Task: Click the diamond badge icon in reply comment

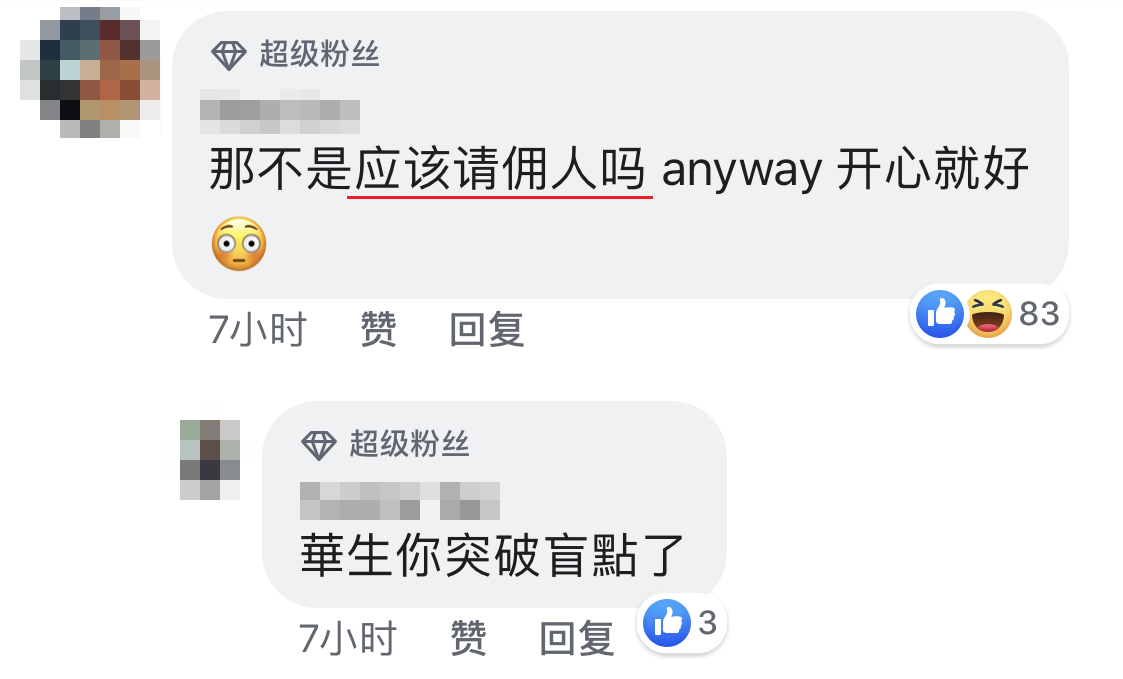Action: point(319,445)
